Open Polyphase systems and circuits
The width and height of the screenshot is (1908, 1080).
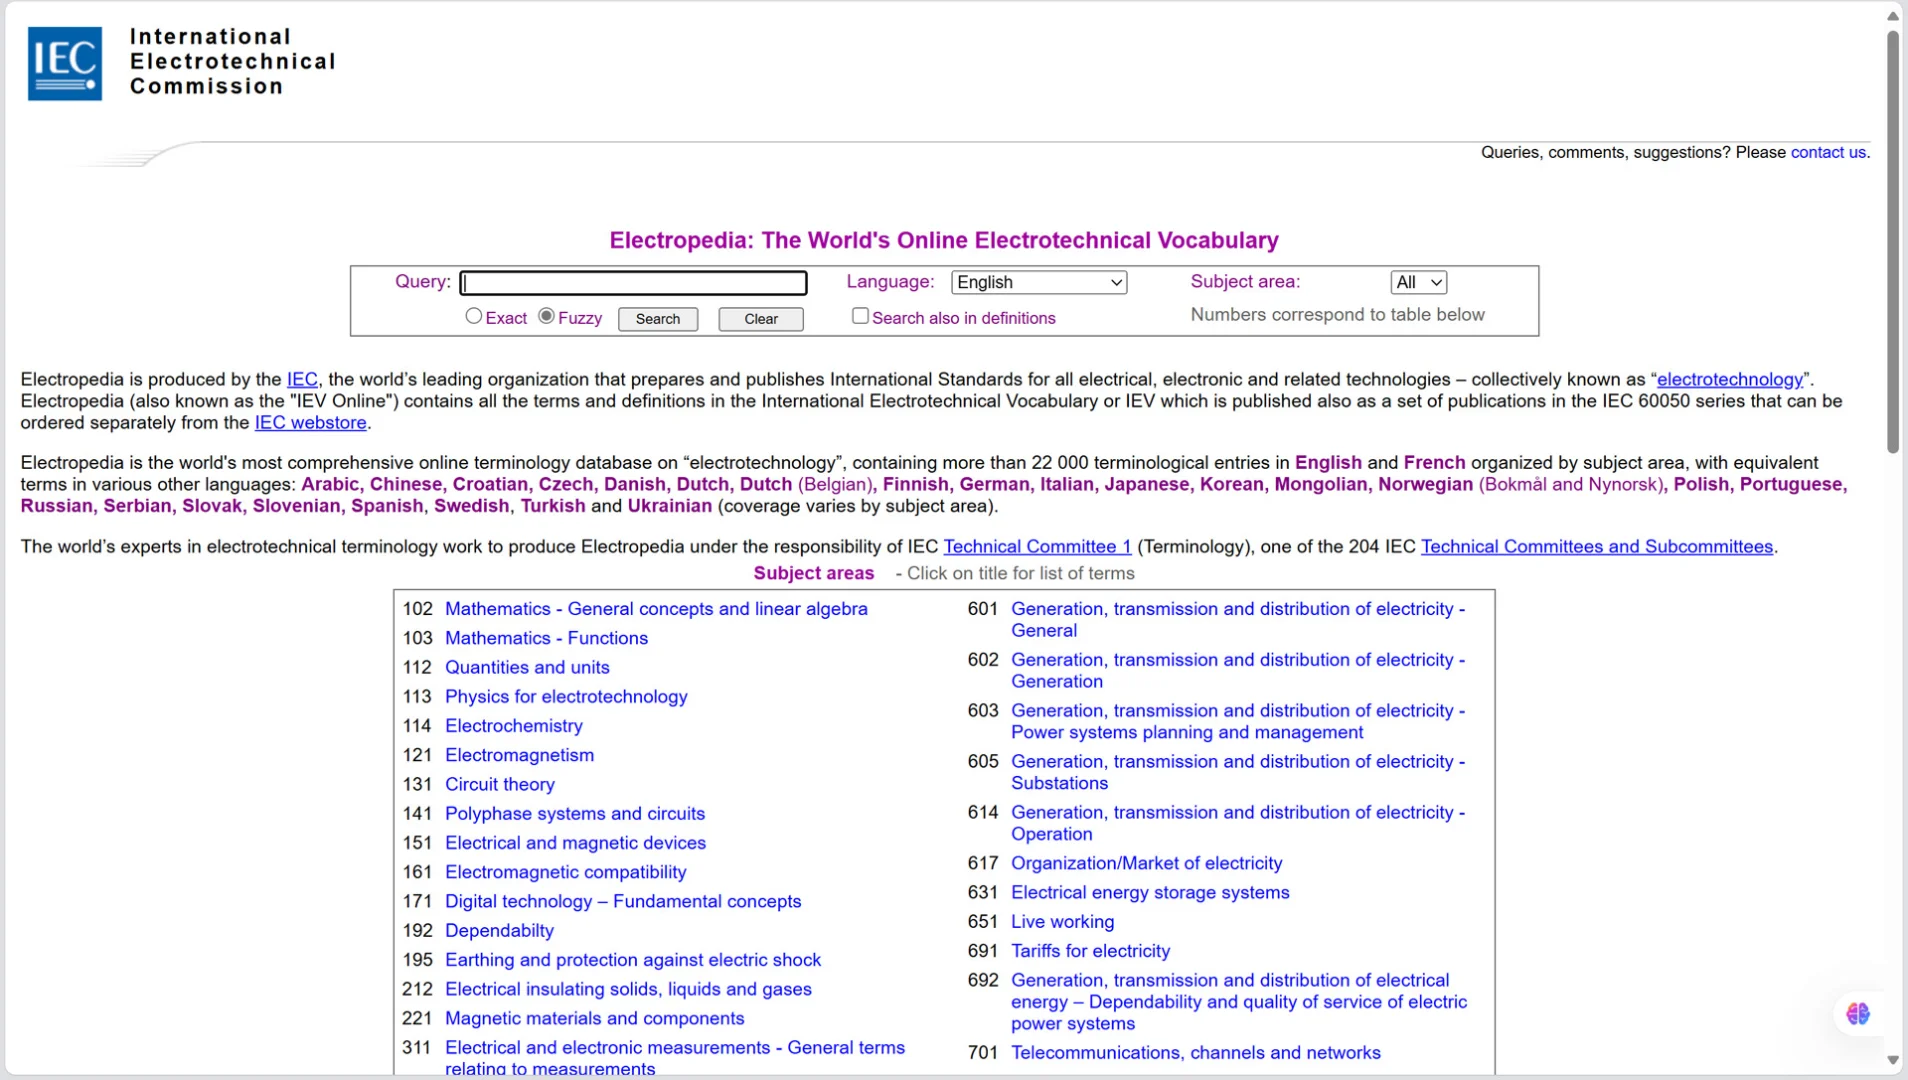575,813
